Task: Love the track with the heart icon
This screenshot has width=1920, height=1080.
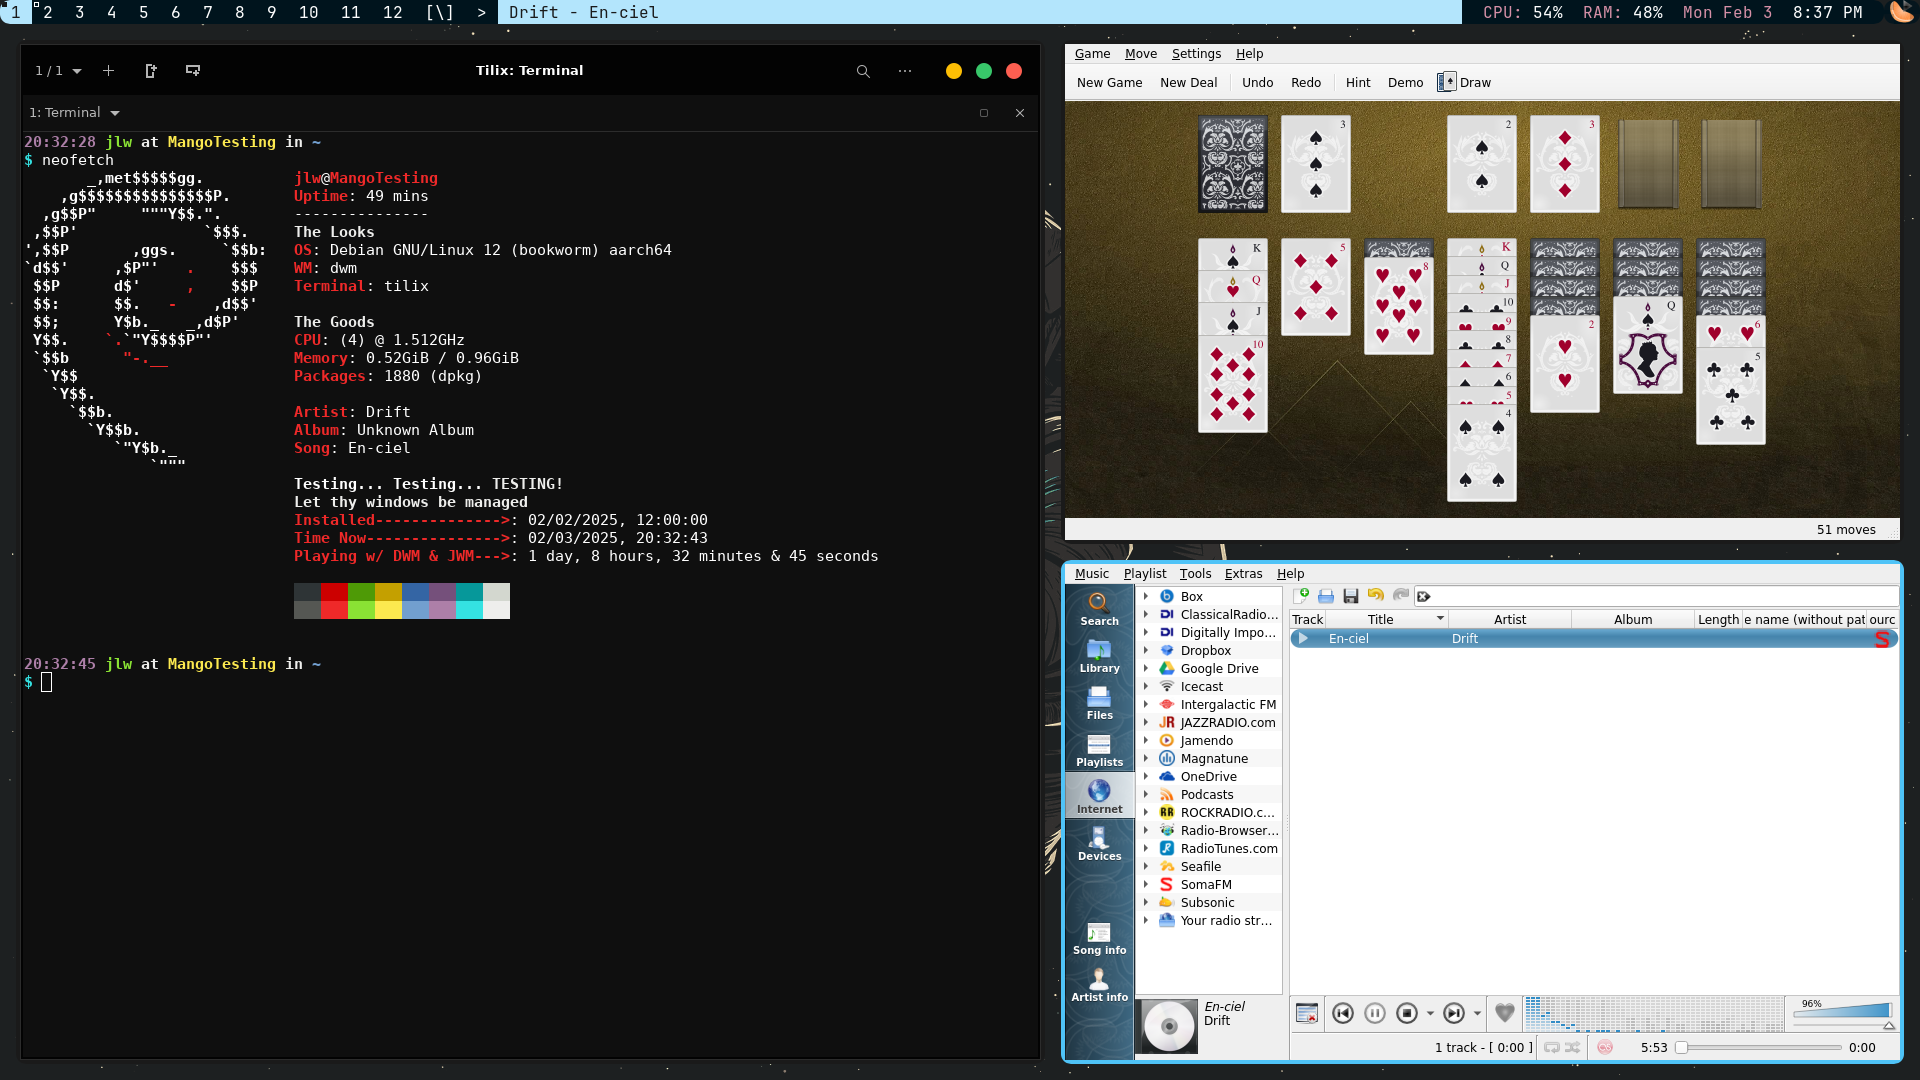Action: [1504, 1013]
